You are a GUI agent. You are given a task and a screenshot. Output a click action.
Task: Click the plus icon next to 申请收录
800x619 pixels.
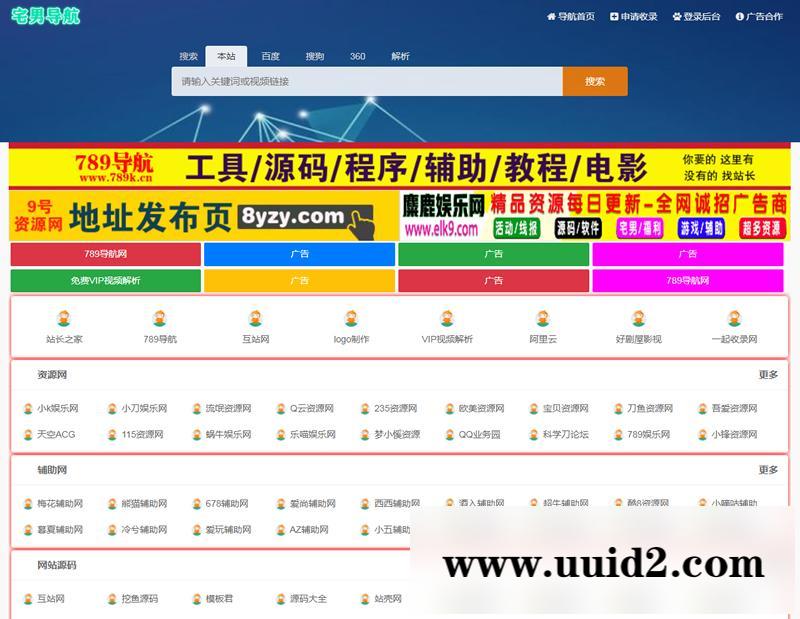(x=614, y=16)
